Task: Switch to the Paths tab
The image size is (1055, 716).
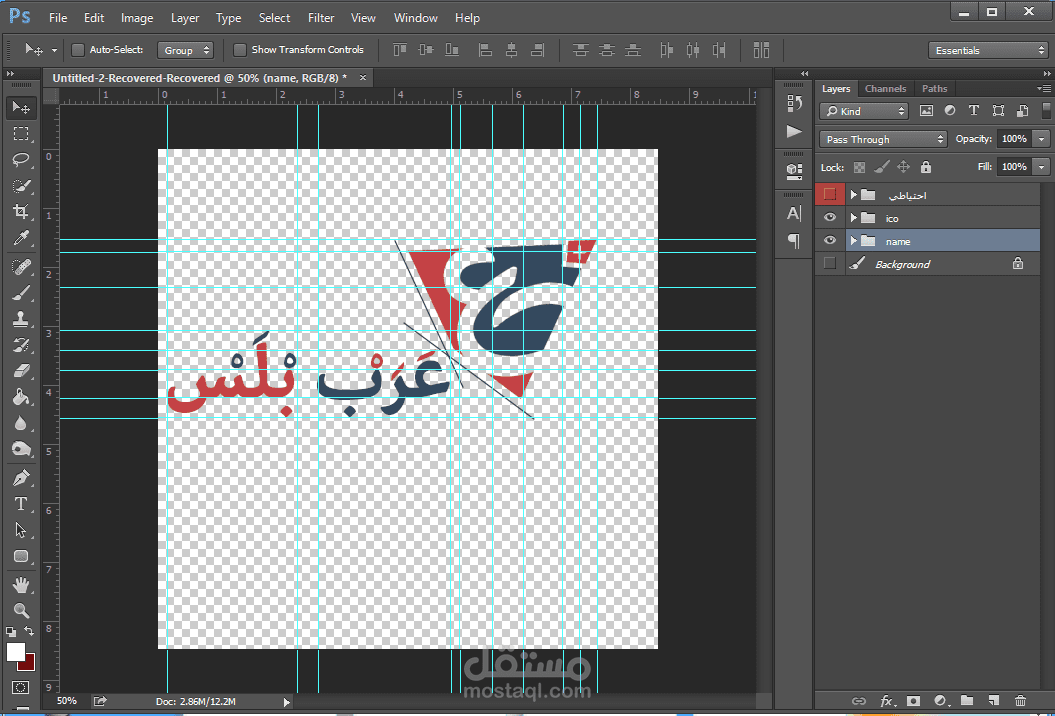Action: [935, 89]
